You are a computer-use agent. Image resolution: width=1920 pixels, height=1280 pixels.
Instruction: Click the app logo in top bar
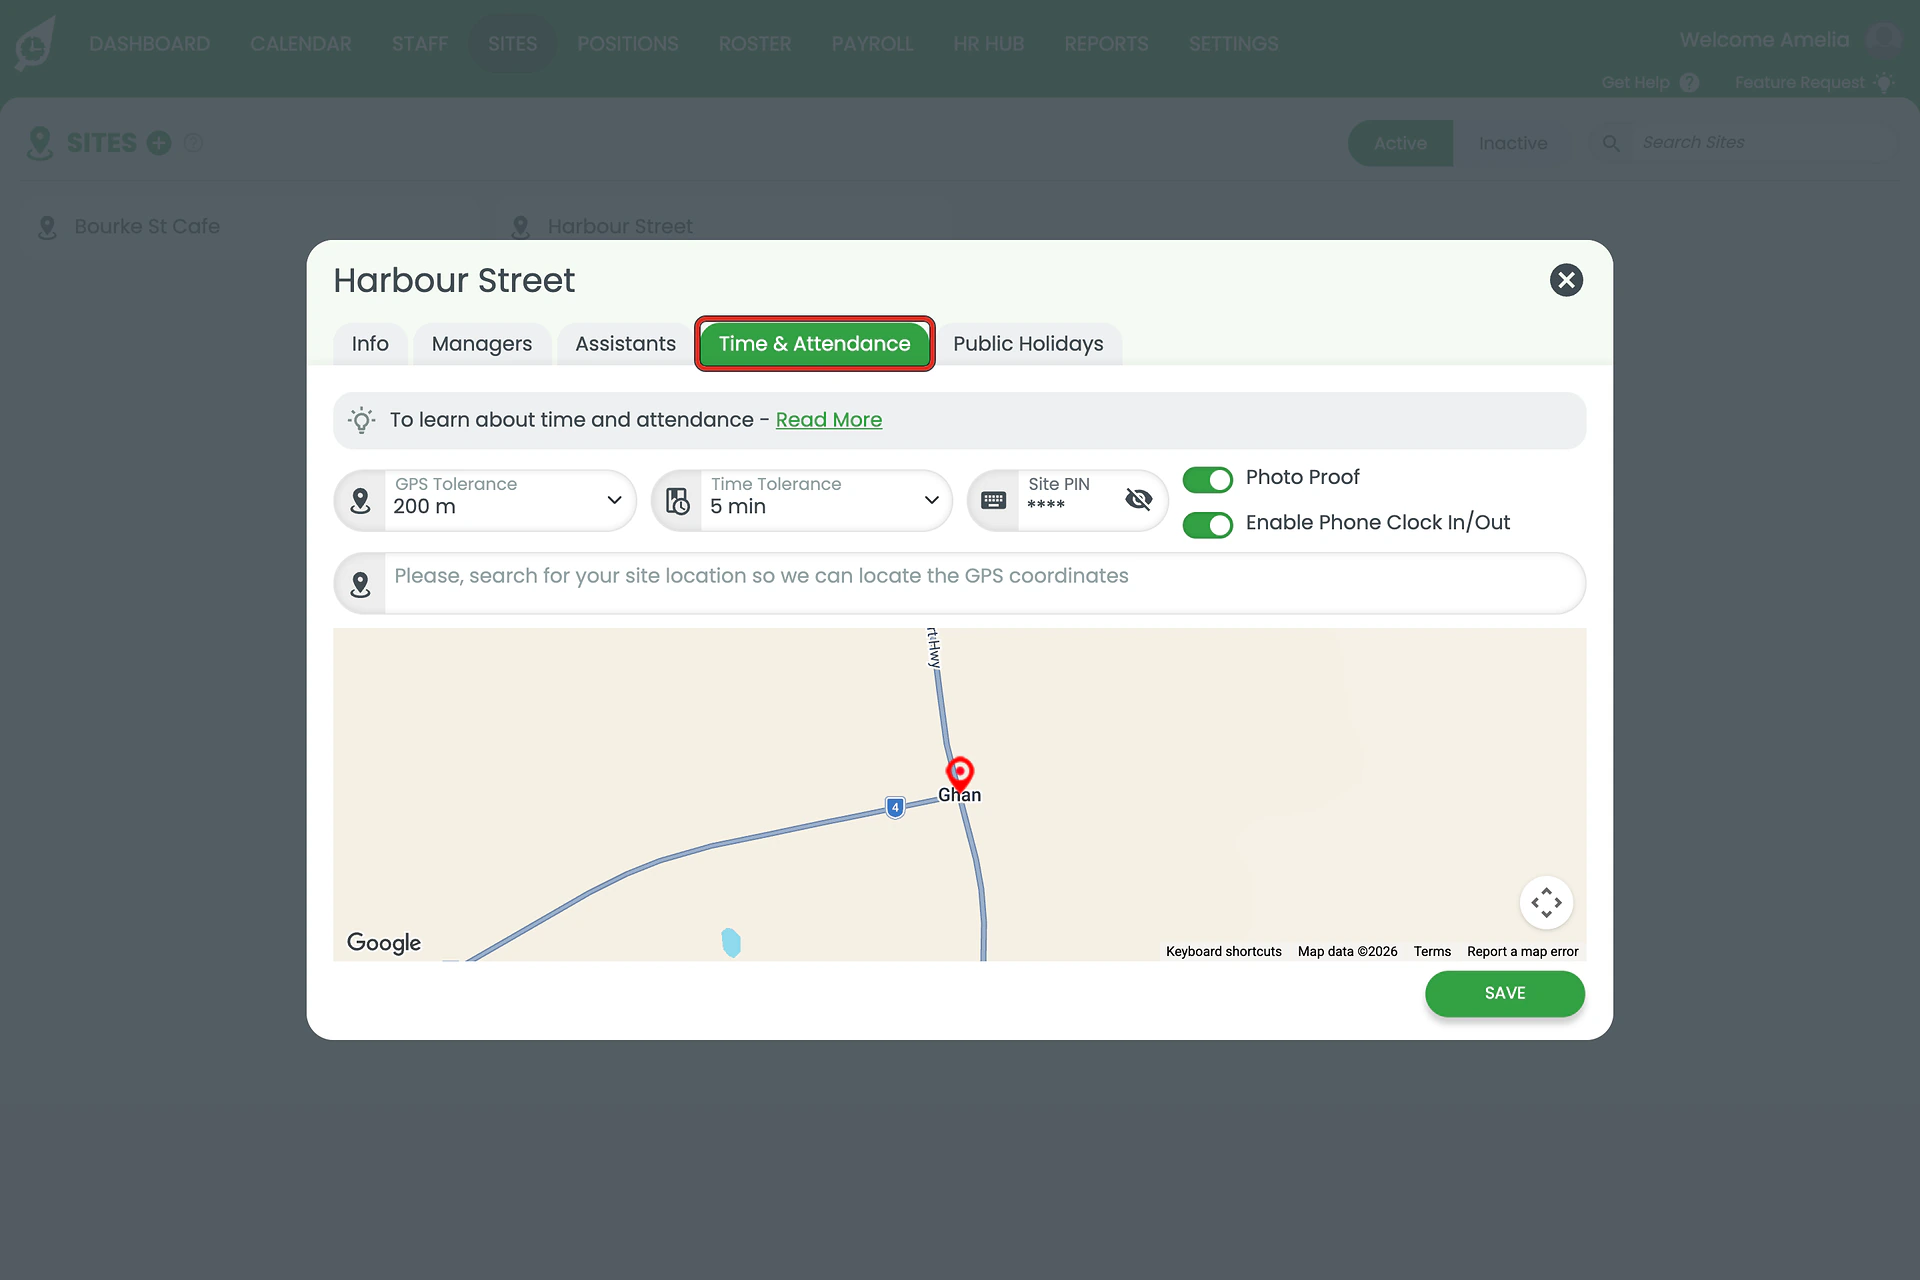pos(35,44)
